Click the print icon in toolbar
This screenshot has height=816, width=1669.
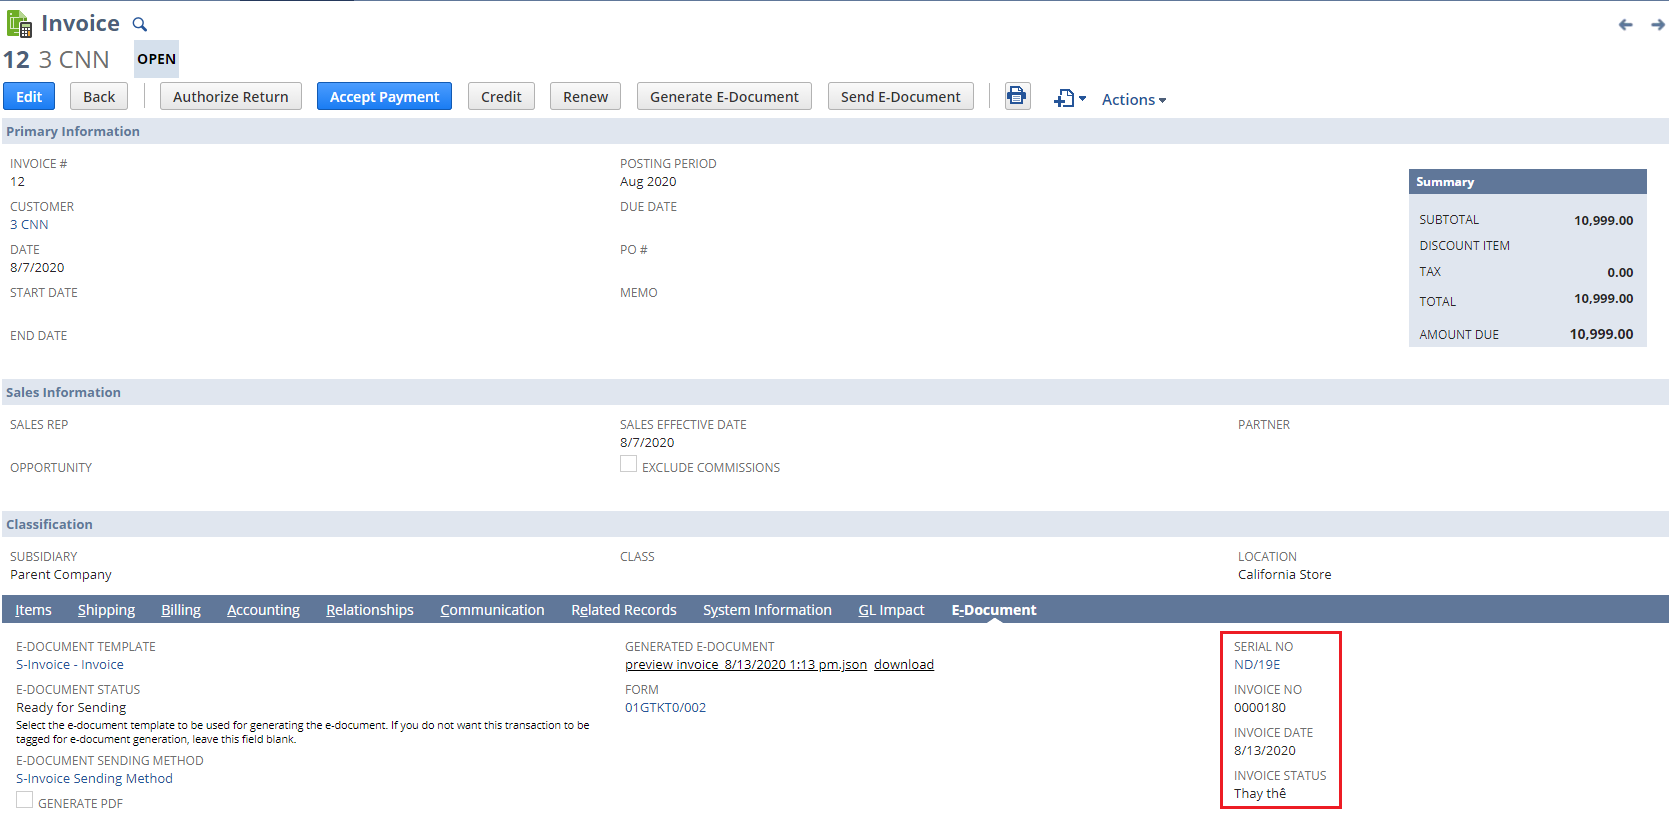click(1017, 96)
